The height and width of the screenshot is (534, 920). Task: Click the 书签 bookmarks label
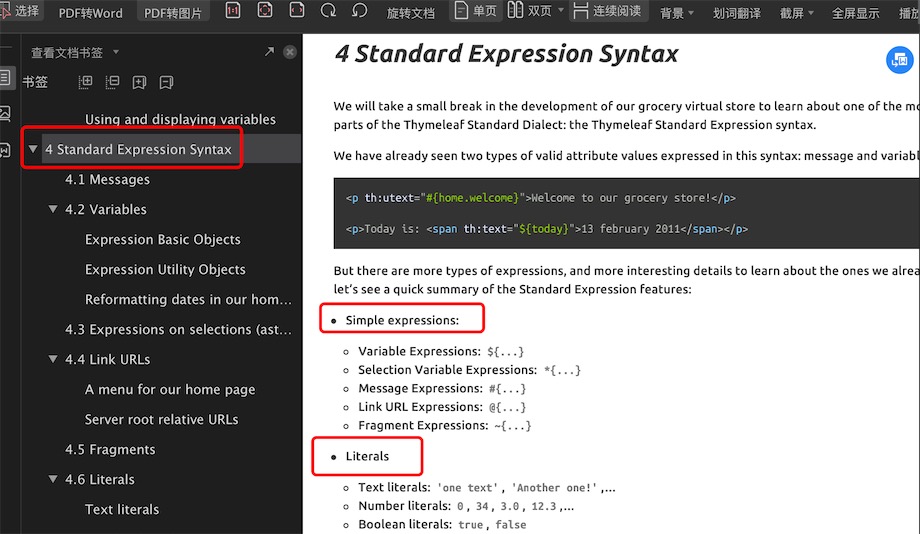click(x=35, y=82)
